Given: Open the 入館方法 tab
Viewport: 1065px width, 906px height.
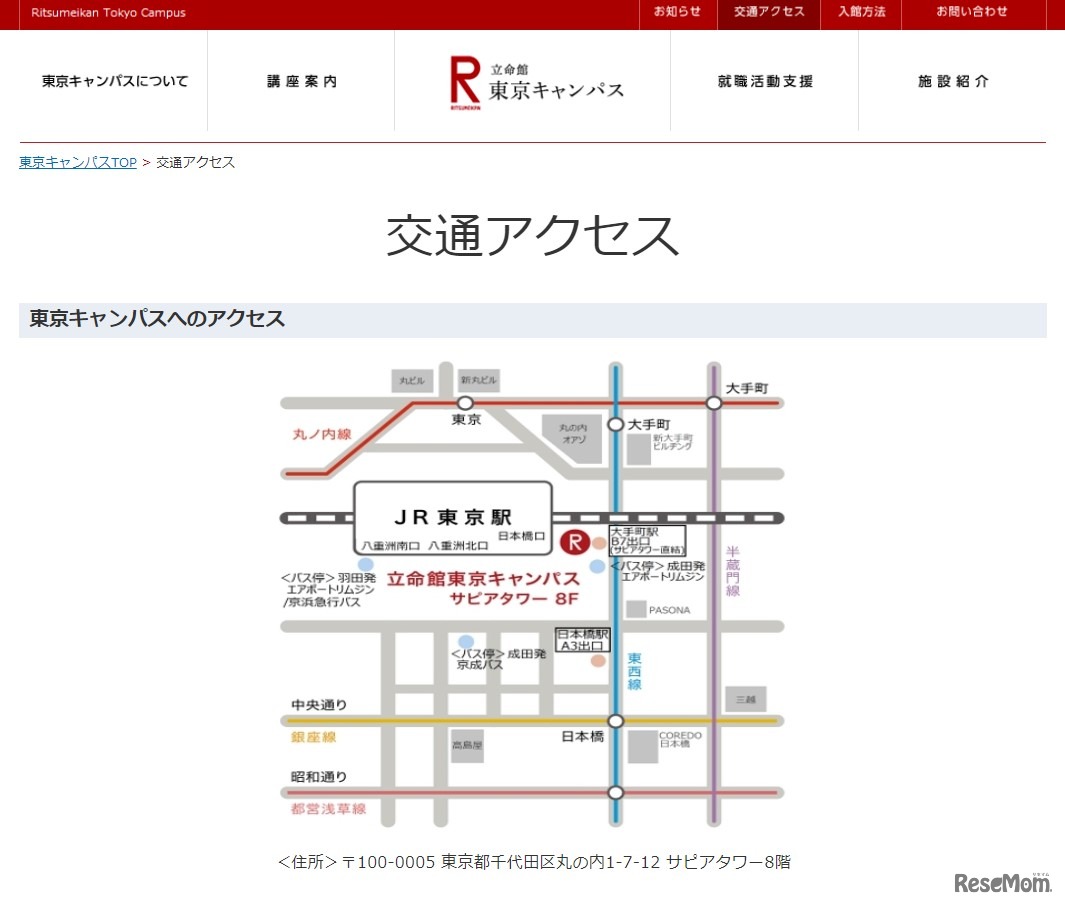Looking at the screenshot, I should [x=861, y=12].
